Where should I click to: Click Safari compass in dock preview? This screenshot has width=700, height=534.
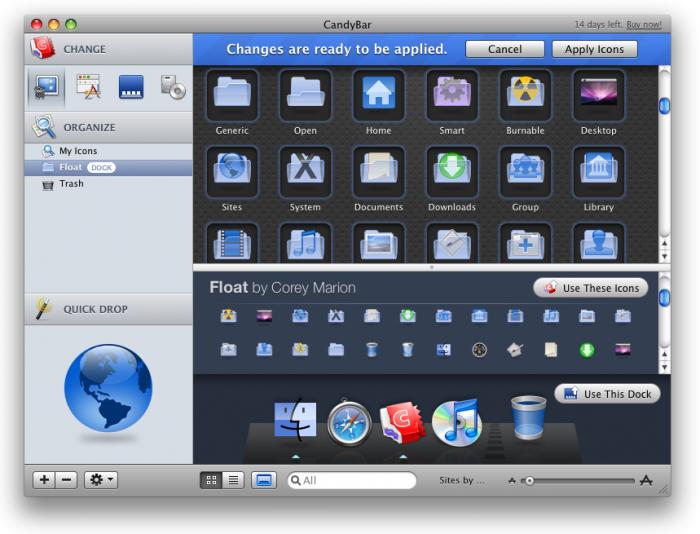coord(349,422)
